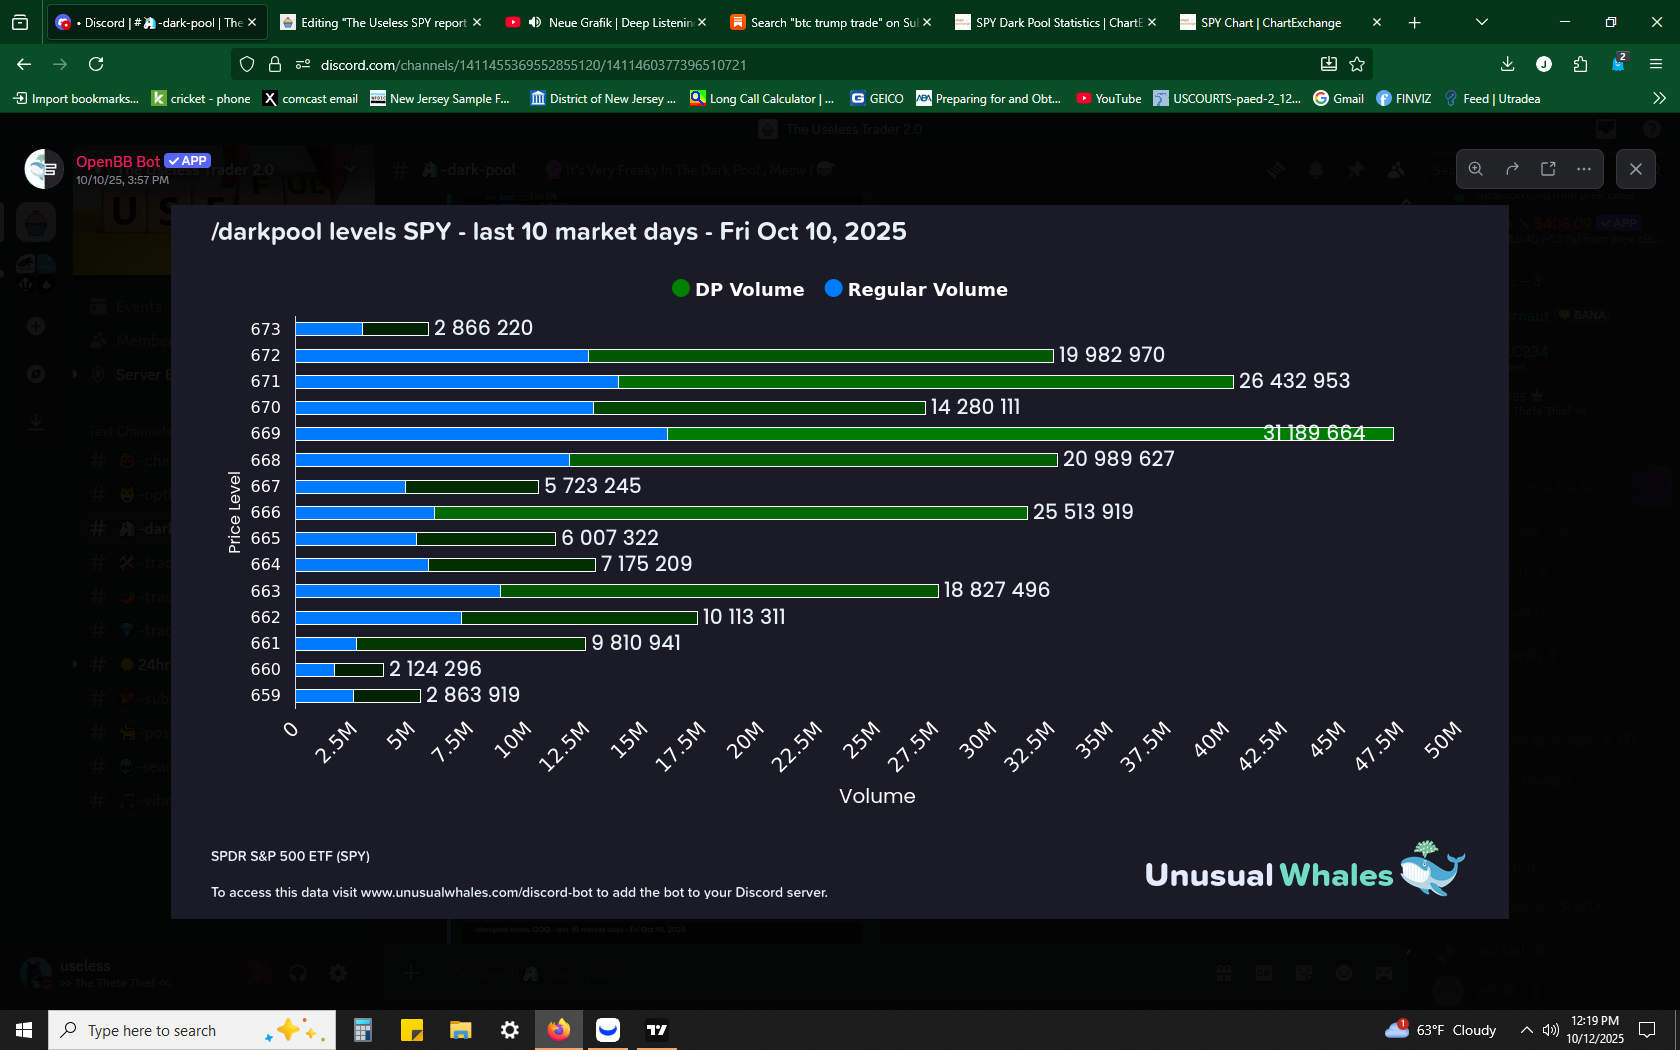Viewport: 1680px width, 1050px height.
Task: Click the tracking protection shield icon
Action: point(247,64)
